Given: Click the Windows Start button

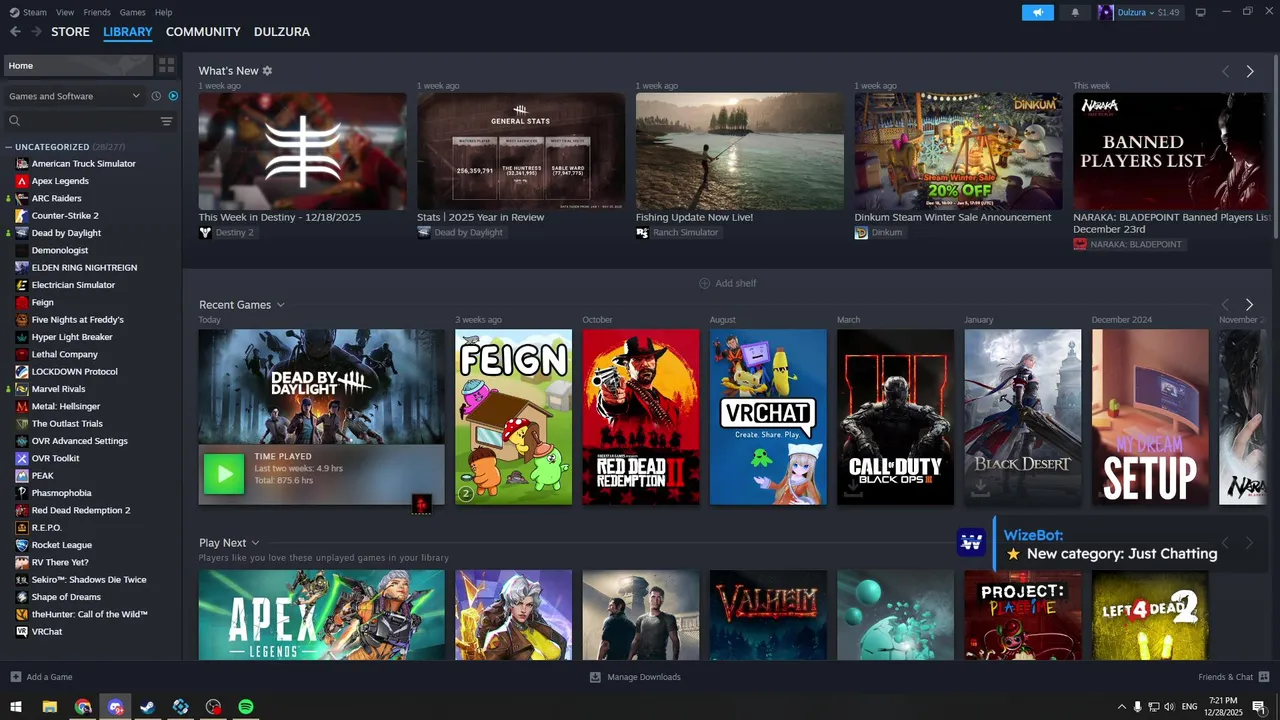Looking at the screenshot, I should click(16, 707).
